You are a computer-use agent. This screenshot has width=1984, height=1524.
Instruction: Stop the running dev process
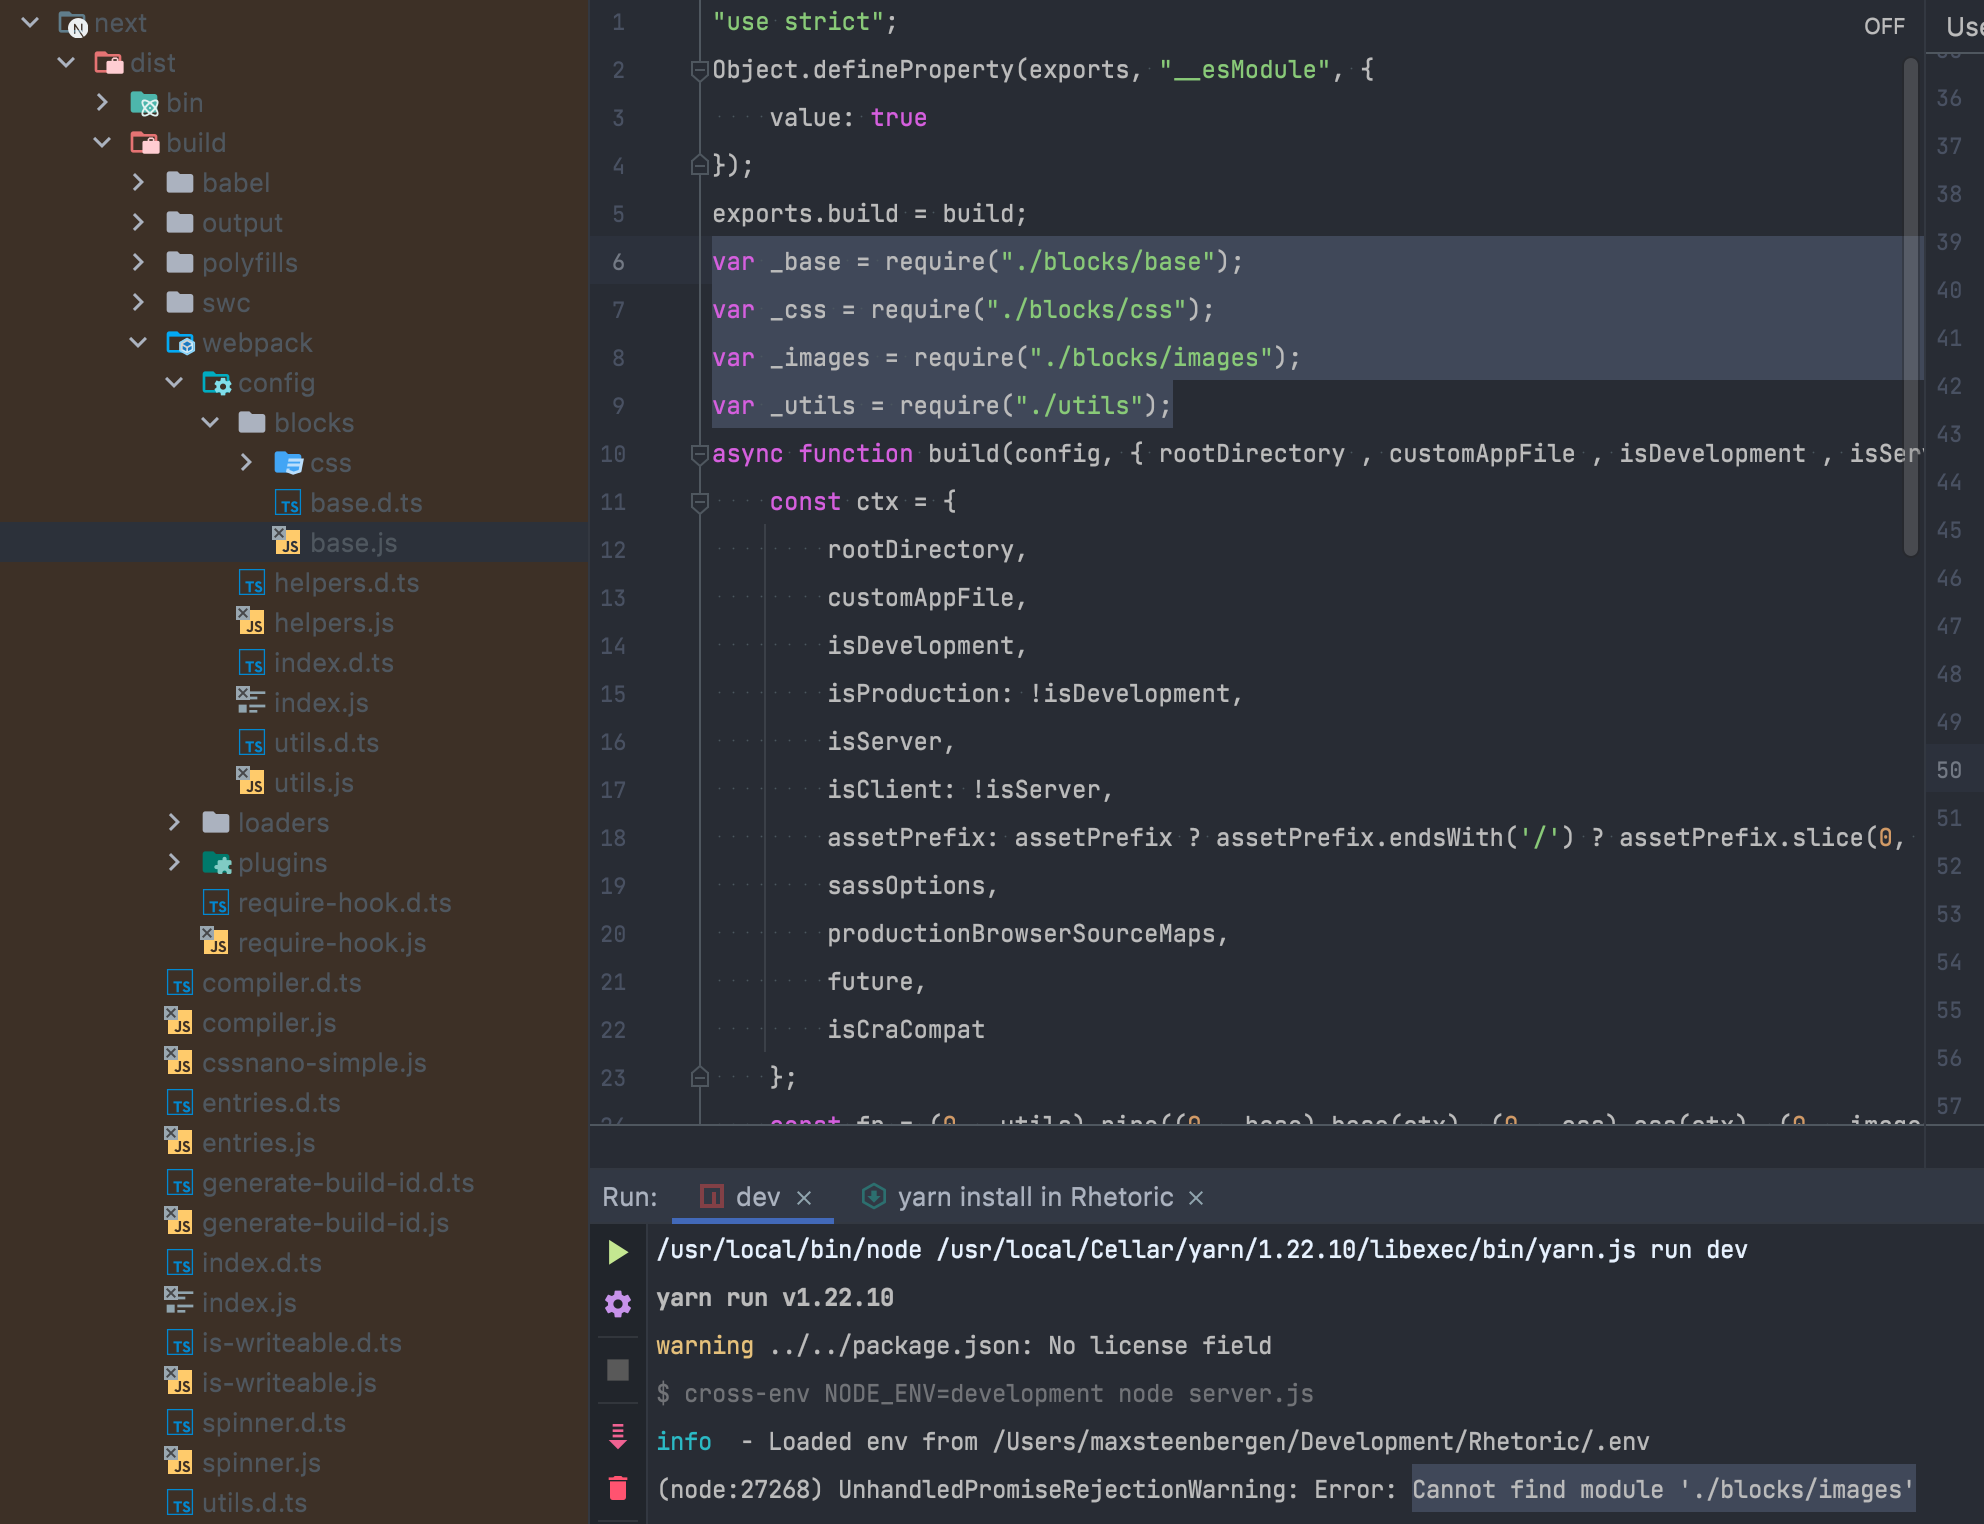pos(618,1370)
